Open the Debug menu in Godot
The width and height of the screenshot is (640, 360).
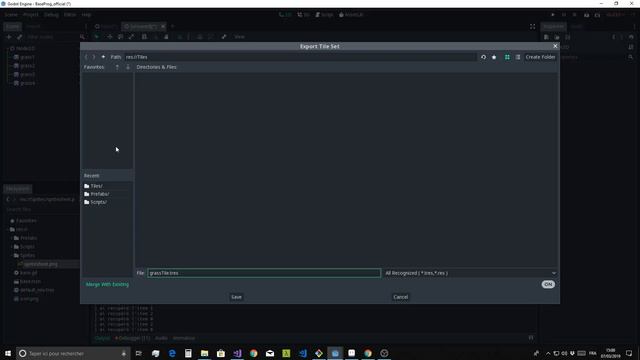[x=51, y=15]
